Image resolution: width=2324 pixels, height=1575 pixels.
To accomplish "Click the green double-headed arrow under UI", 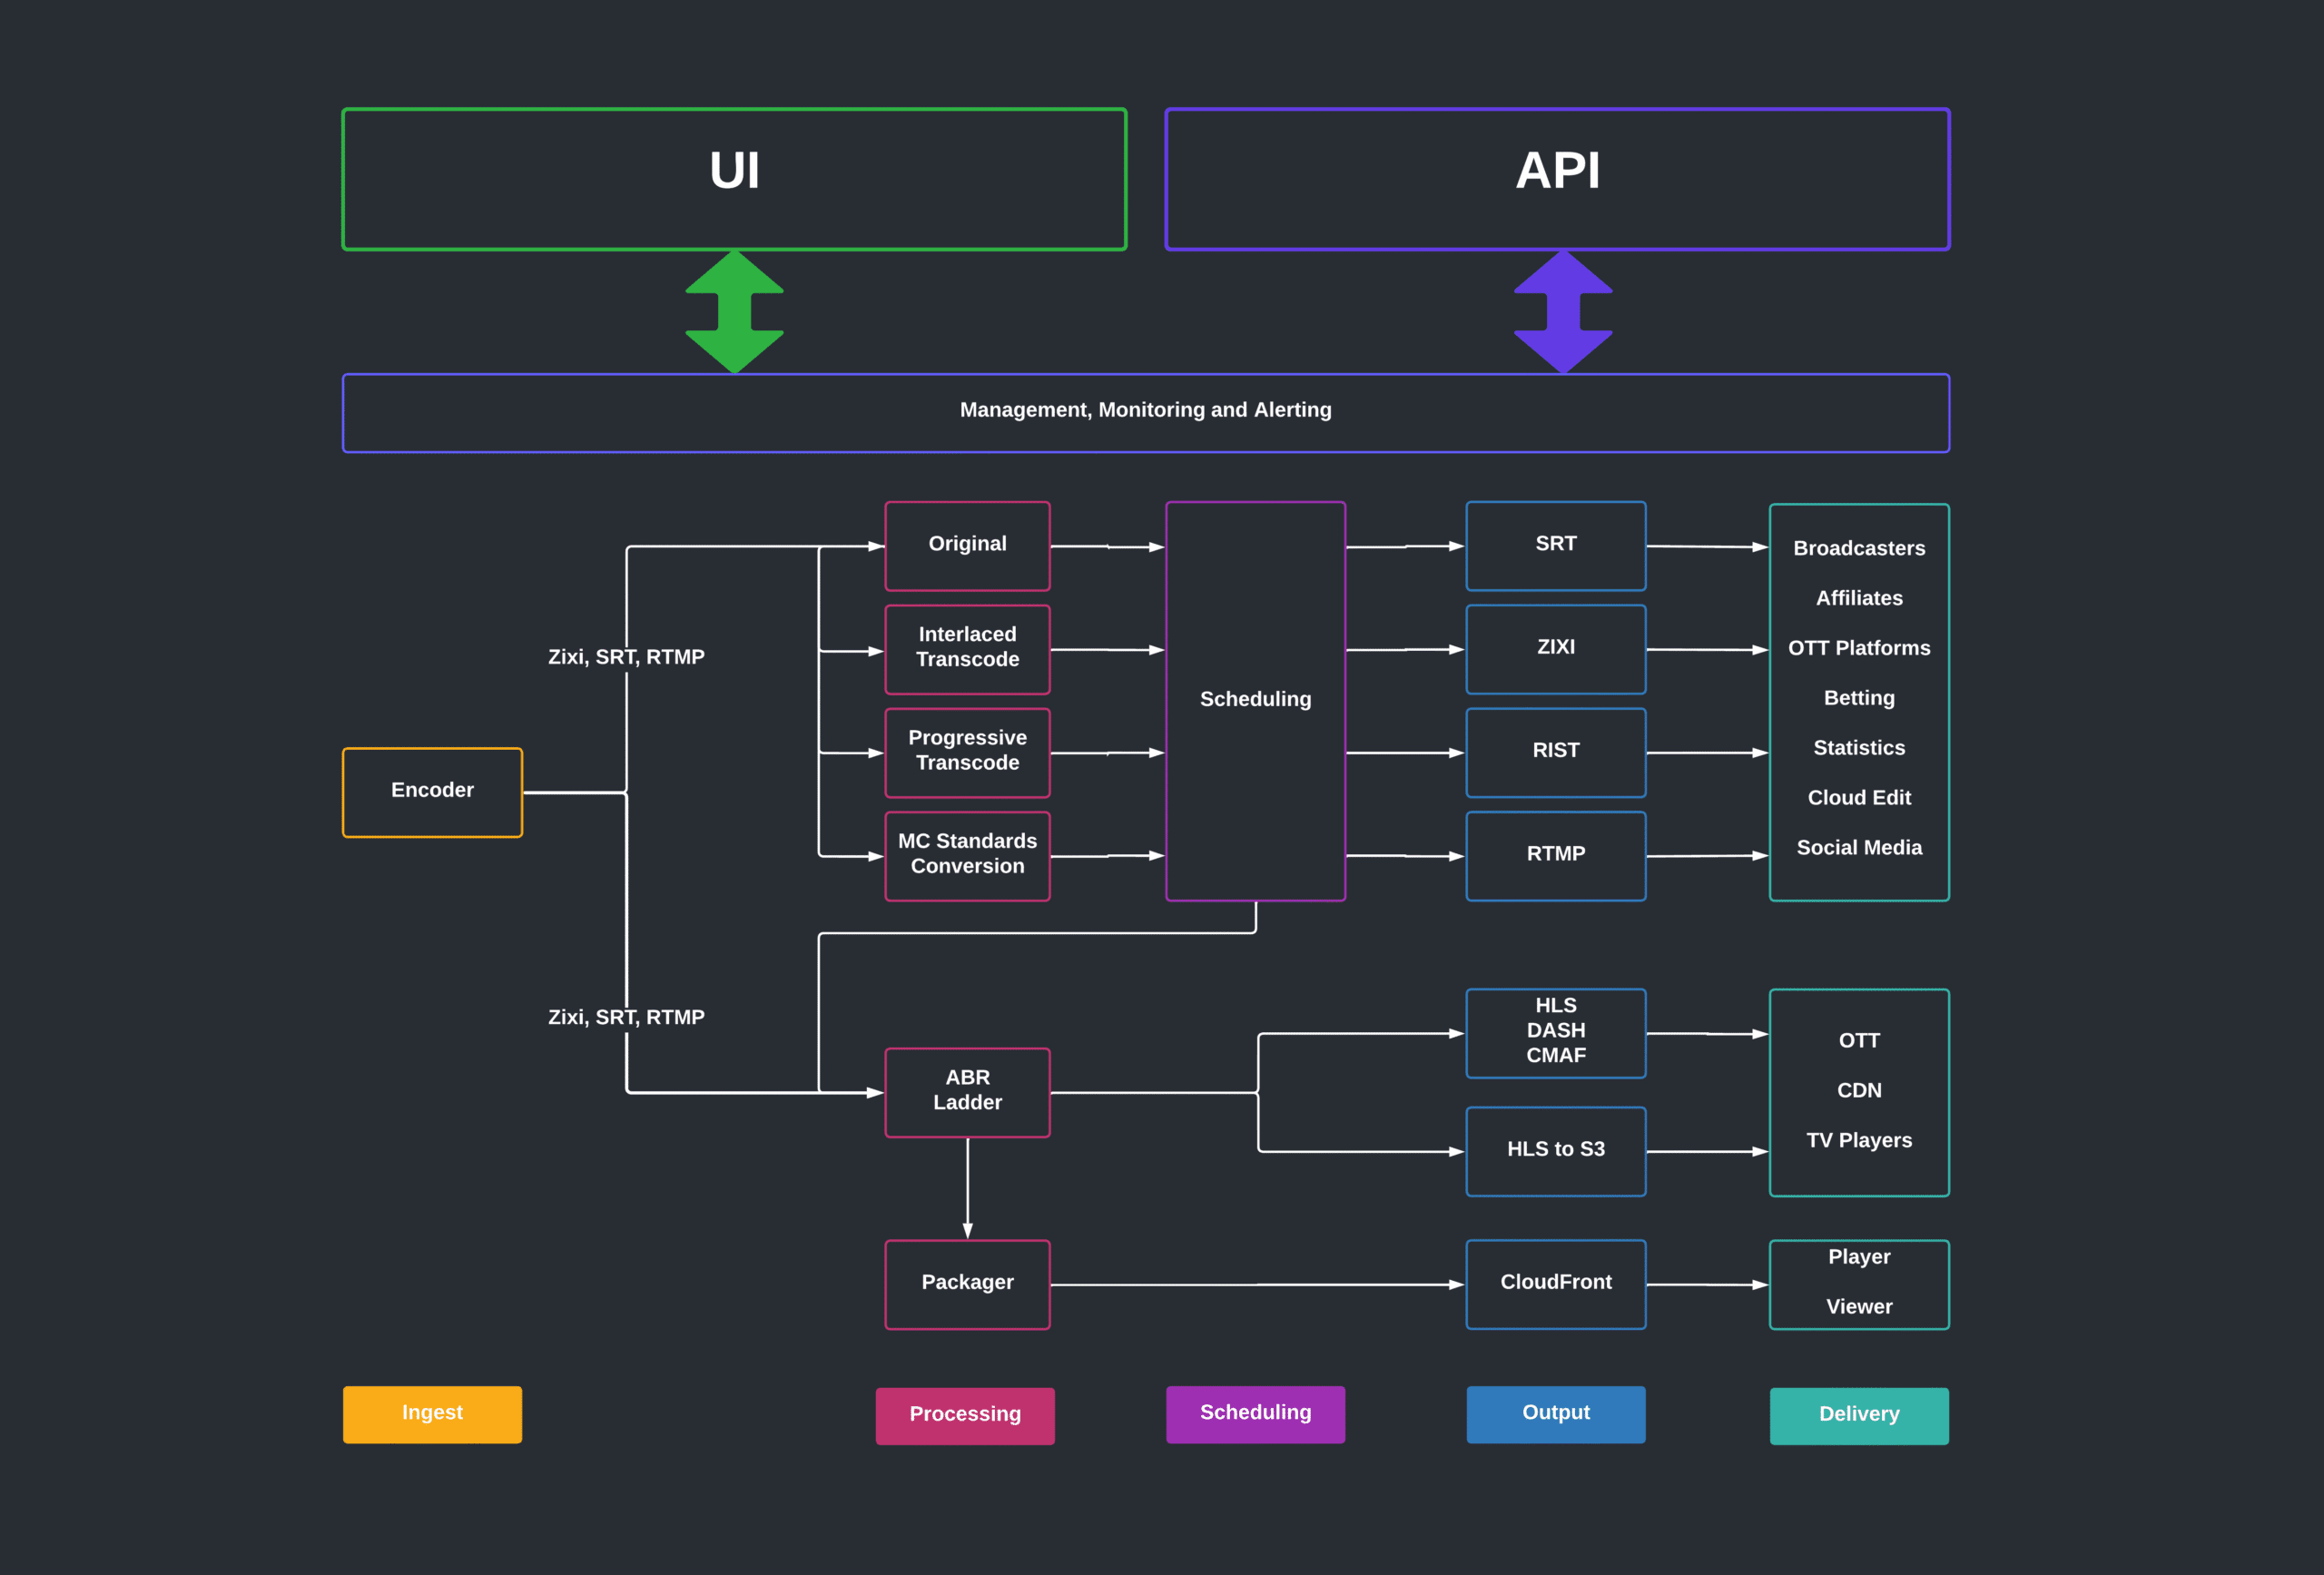I will pyautogui.click(x=734, y=312).
